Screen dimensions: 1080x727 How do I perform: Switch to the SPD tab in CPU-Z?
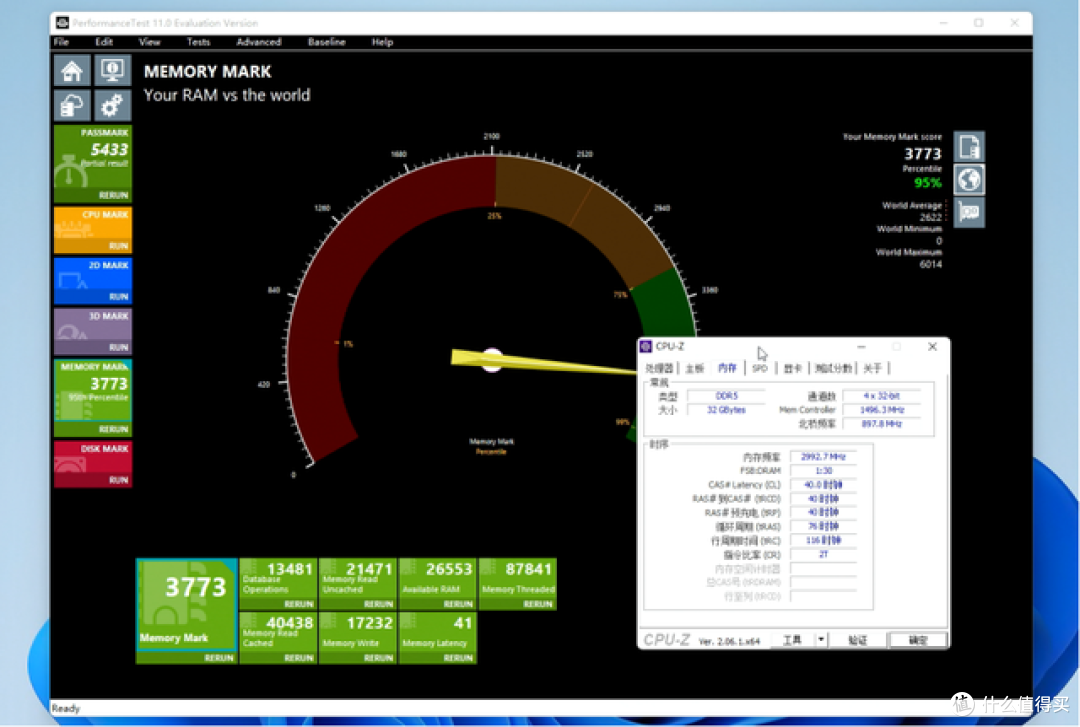[760, 369]
